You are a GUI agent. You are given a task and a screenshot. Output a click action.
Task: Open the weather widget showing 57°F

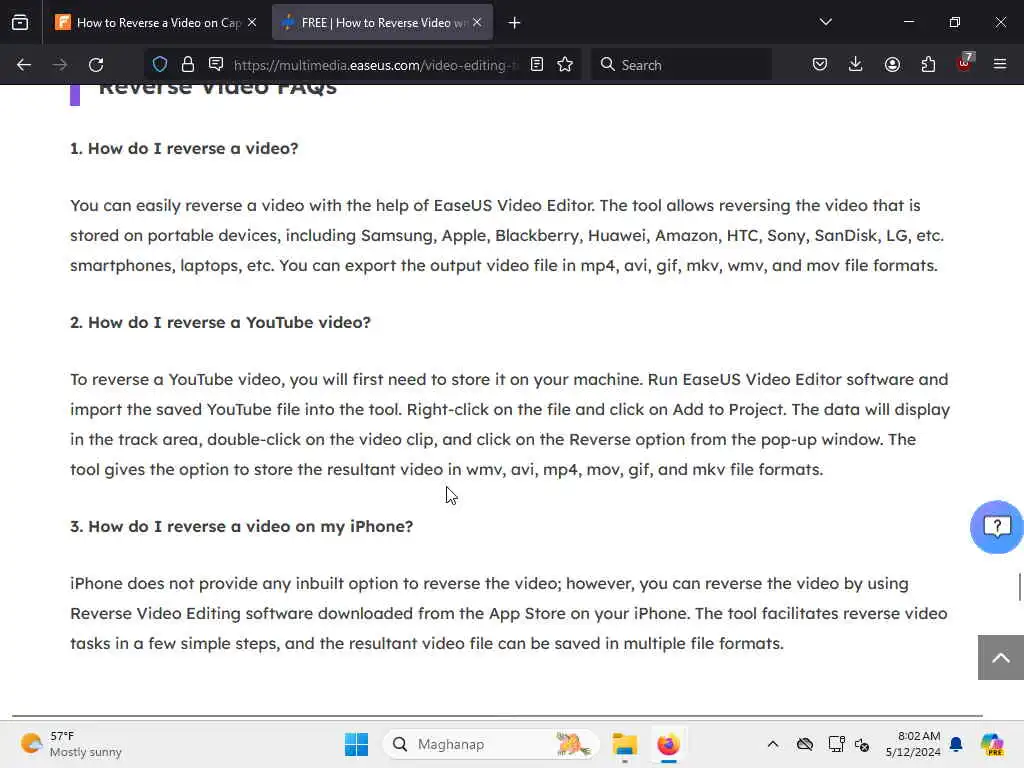pyautogui.click(x=71, y=744)
